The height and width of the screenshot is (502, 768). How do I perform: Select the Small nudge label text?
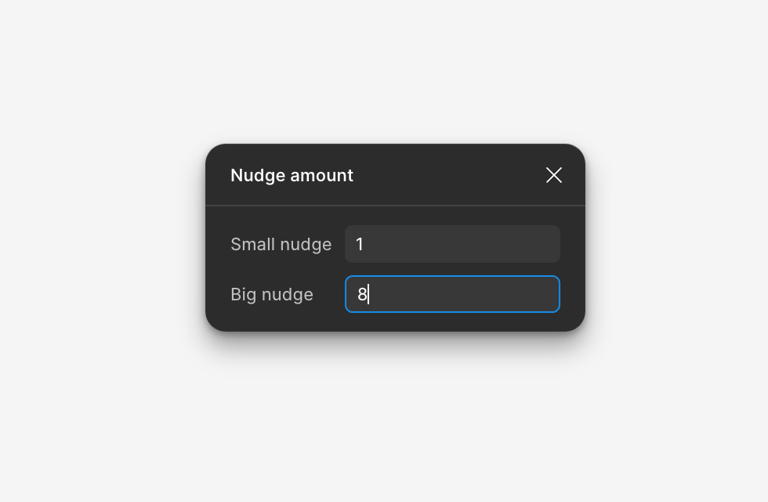(x=281, y=244)
